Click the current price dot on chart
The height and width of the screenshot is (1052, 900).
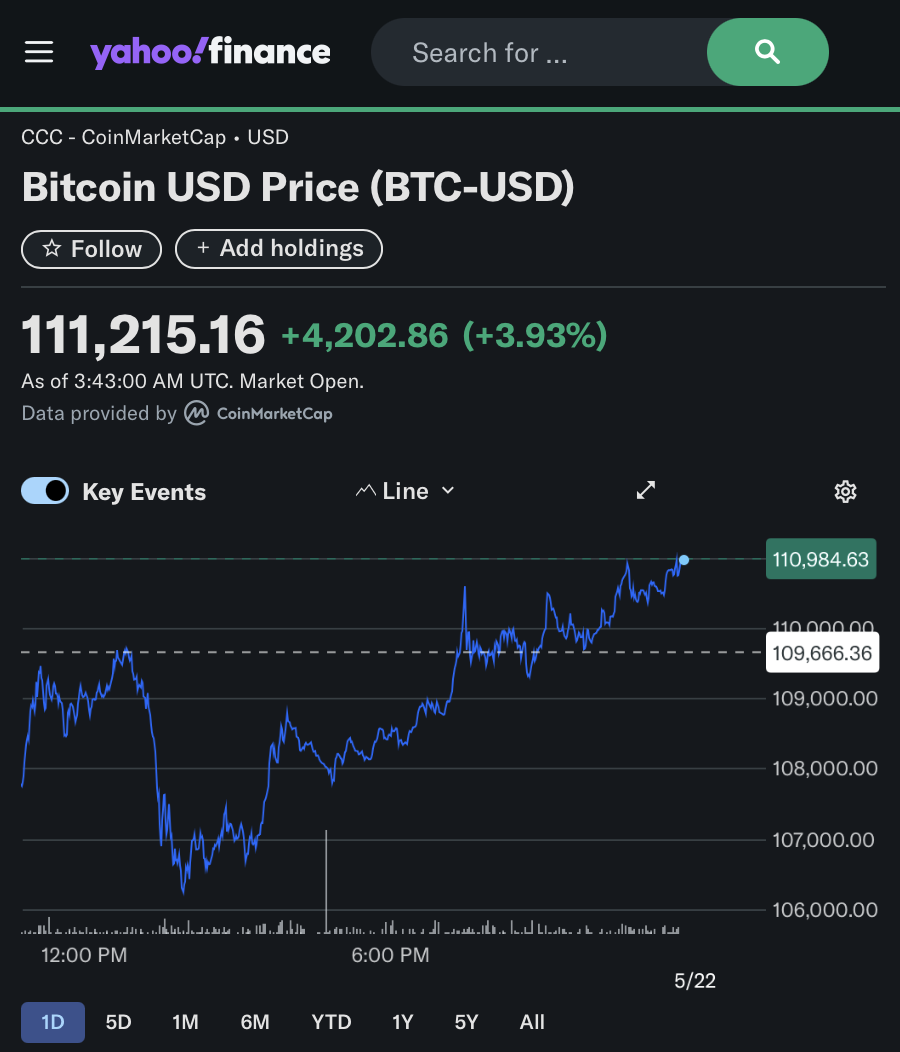pyautogui.click(x=684, y=560)
